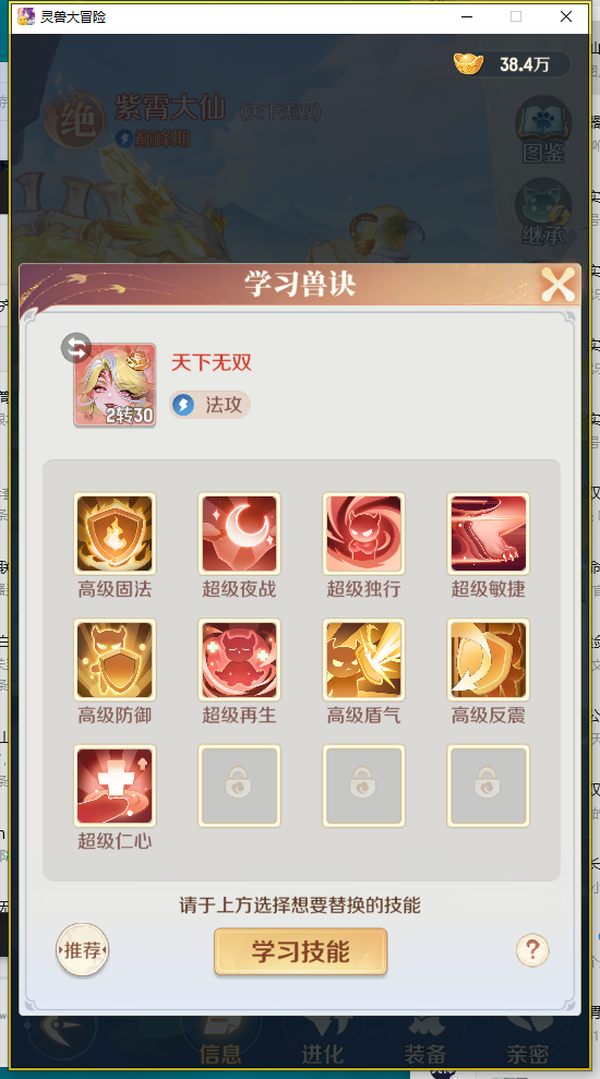The image size is (600, 1079).
Task: Click the last locked skill slot
Action: 489,785
